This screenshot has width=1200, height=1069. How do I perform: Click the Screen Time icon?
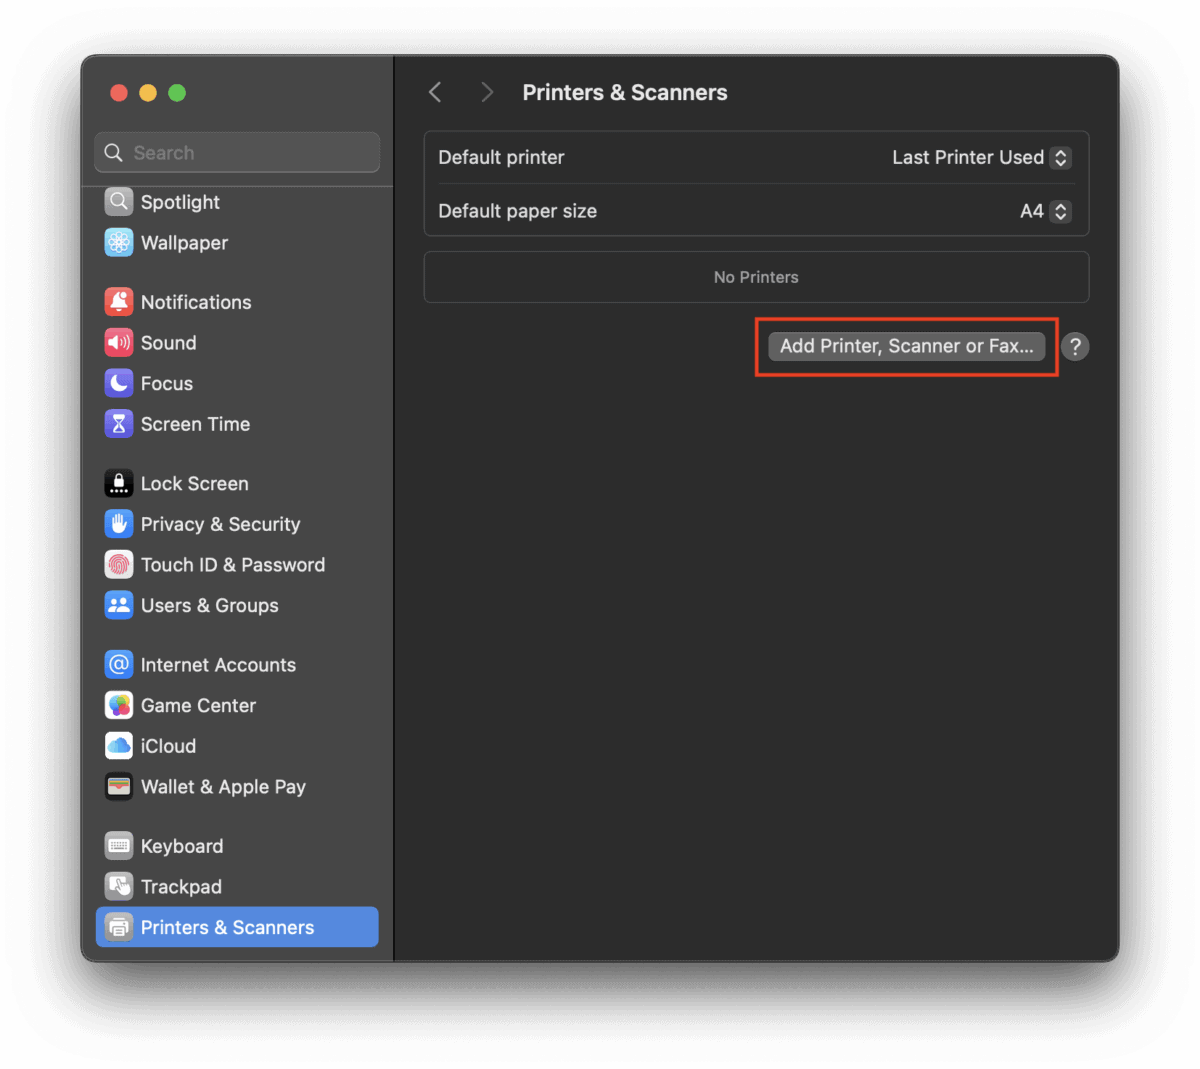[x=118, y=424]
